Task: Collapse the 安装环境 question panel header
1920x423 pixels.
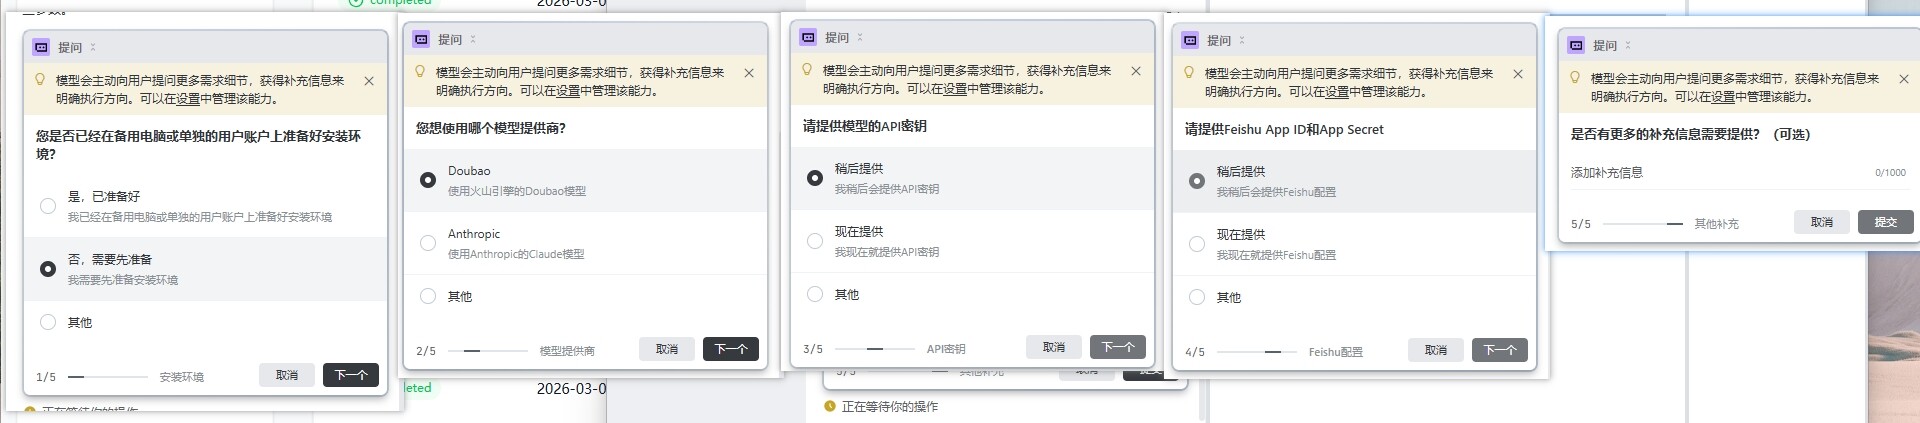Action: coord(93,47)
